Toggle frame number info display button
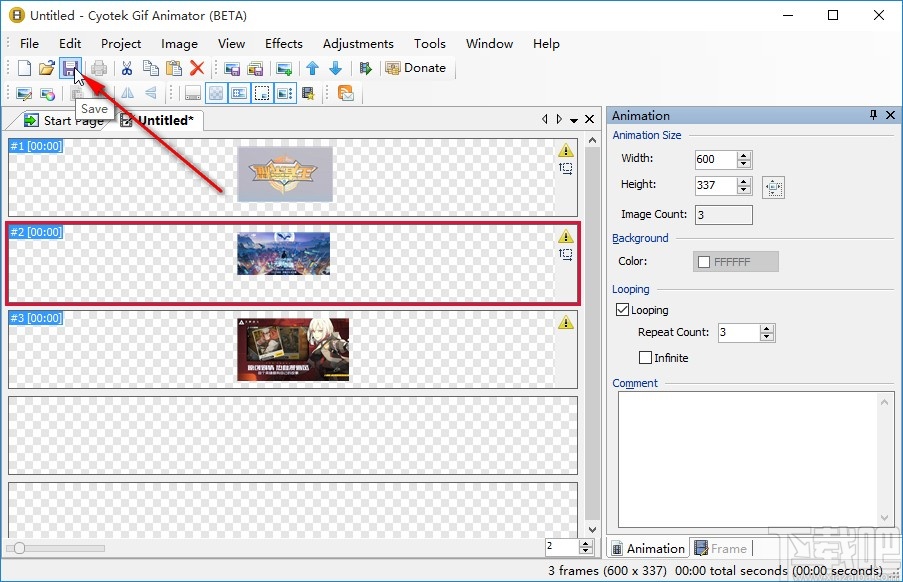The image size is (903, 582). click(239, 93)
